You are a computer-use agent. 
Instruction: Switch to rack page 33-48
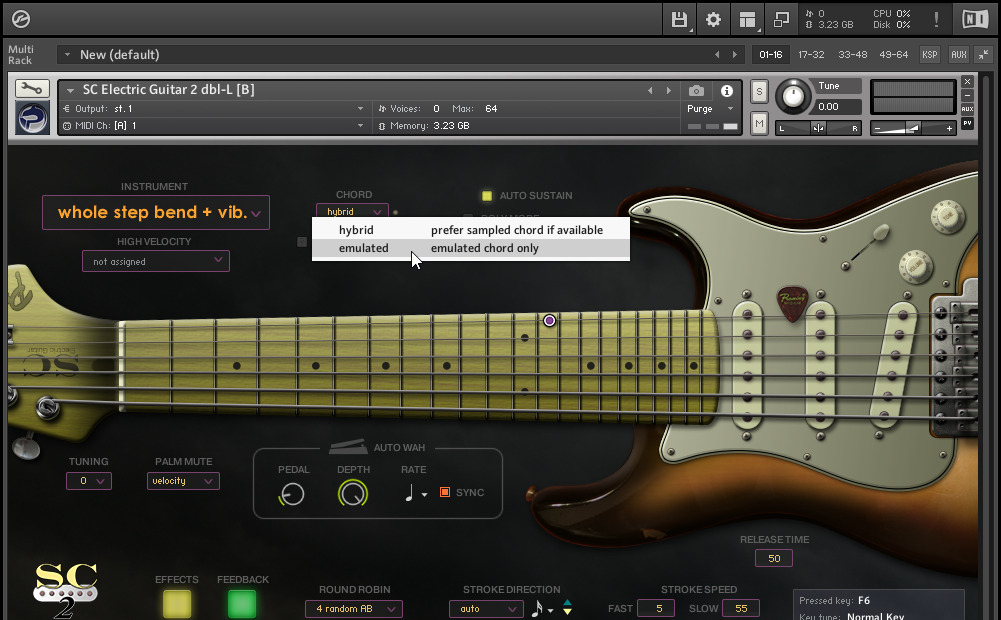click(853, 55)
